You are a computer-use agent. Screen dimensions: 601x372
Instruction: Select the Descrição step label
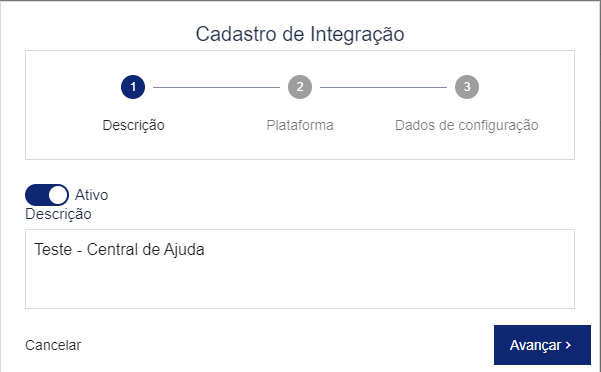click(133, 125)
